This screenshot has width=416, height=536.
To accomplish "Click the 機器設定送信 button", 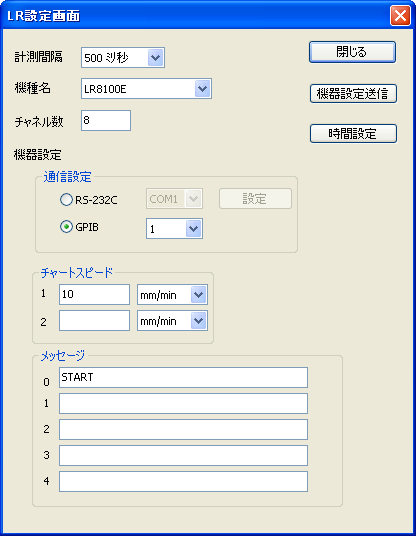I will [353, 93].
